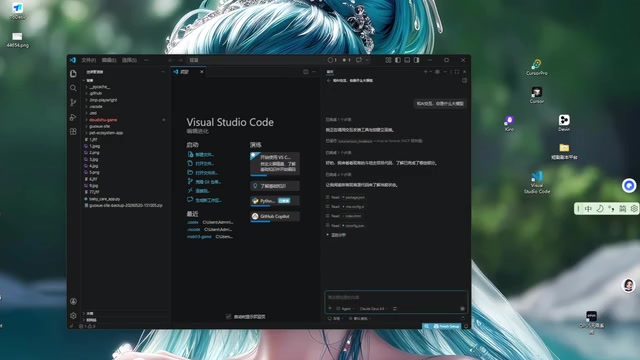Focus the chat message input field
The image size is (640, 360).
[x=396, y=298]
